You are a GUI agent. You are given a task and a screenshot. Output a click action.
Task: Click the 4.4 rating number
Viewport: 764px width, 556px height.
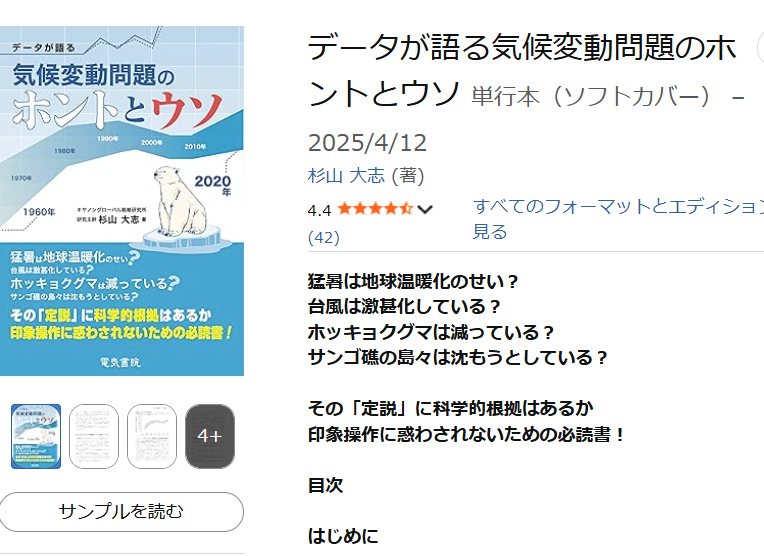coord(320,210)
